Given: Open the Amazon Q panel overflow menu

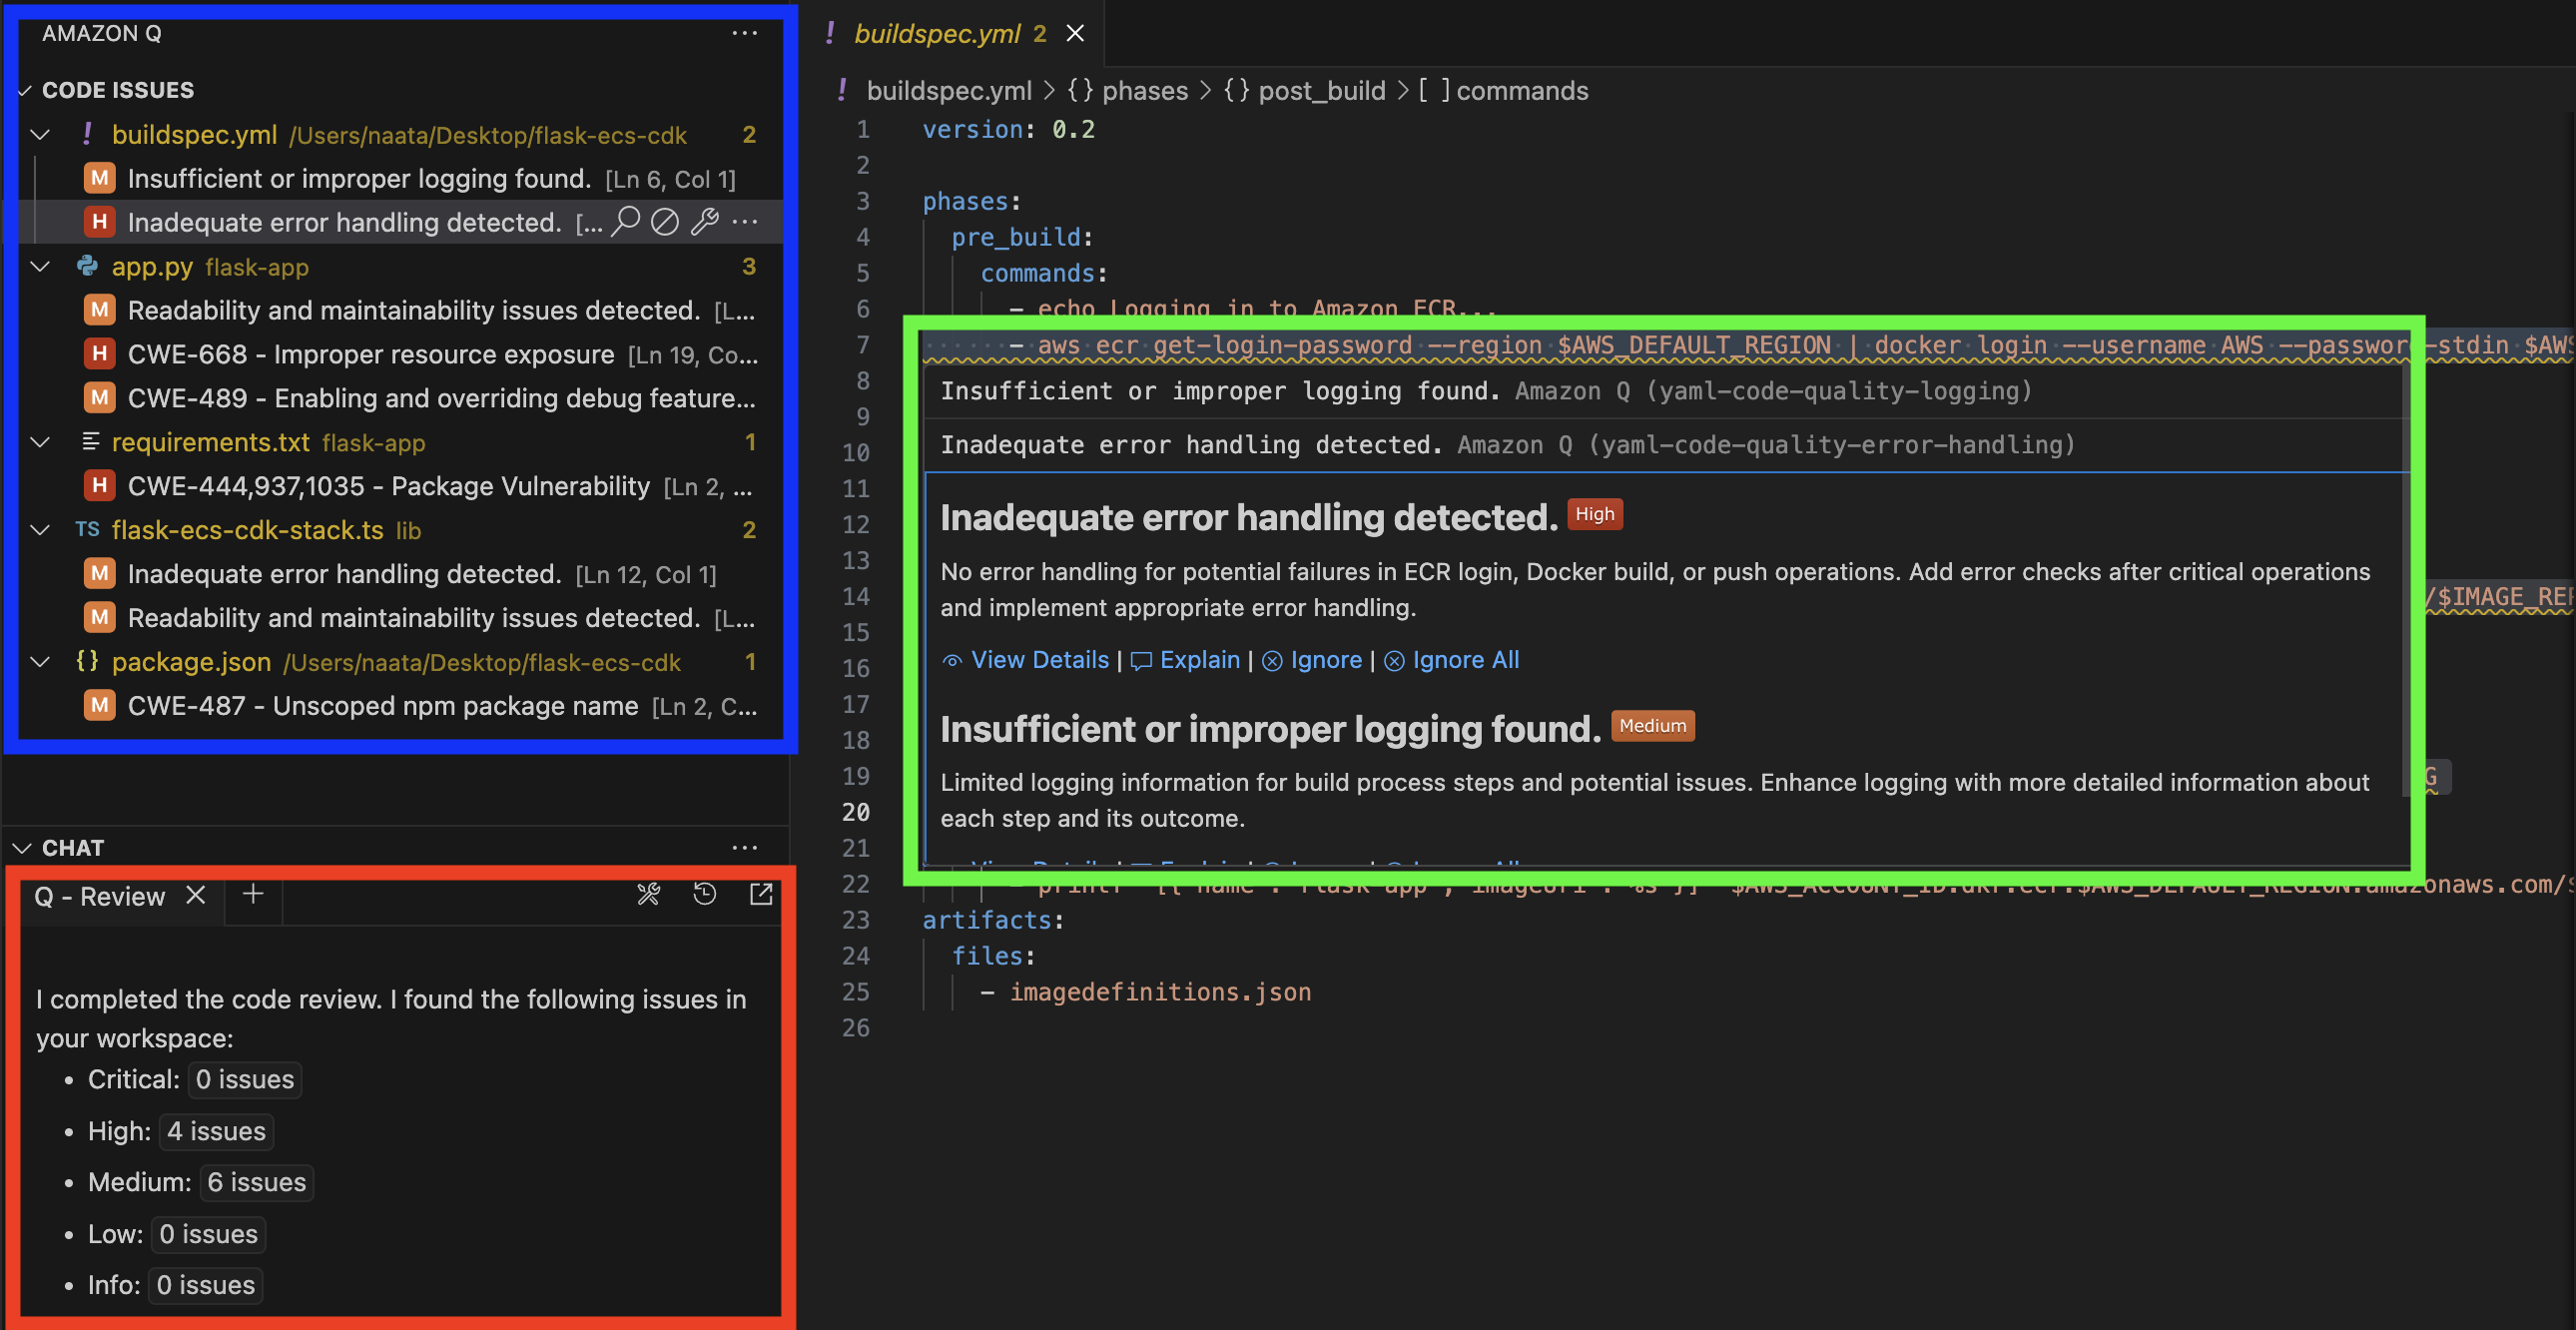Looking at the screenshot, I should coord(746,33).
